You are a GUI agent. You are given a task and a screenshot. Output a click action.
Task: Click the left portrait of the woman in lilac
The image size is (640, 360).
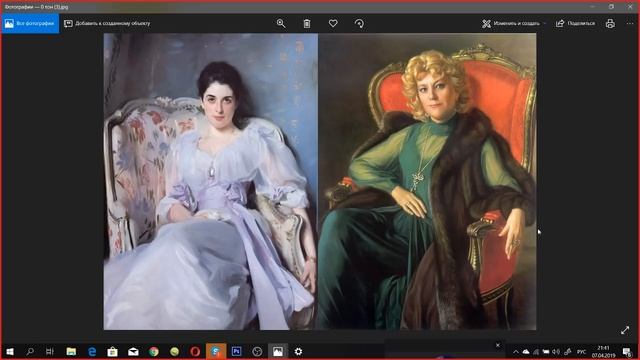(211, 182)
